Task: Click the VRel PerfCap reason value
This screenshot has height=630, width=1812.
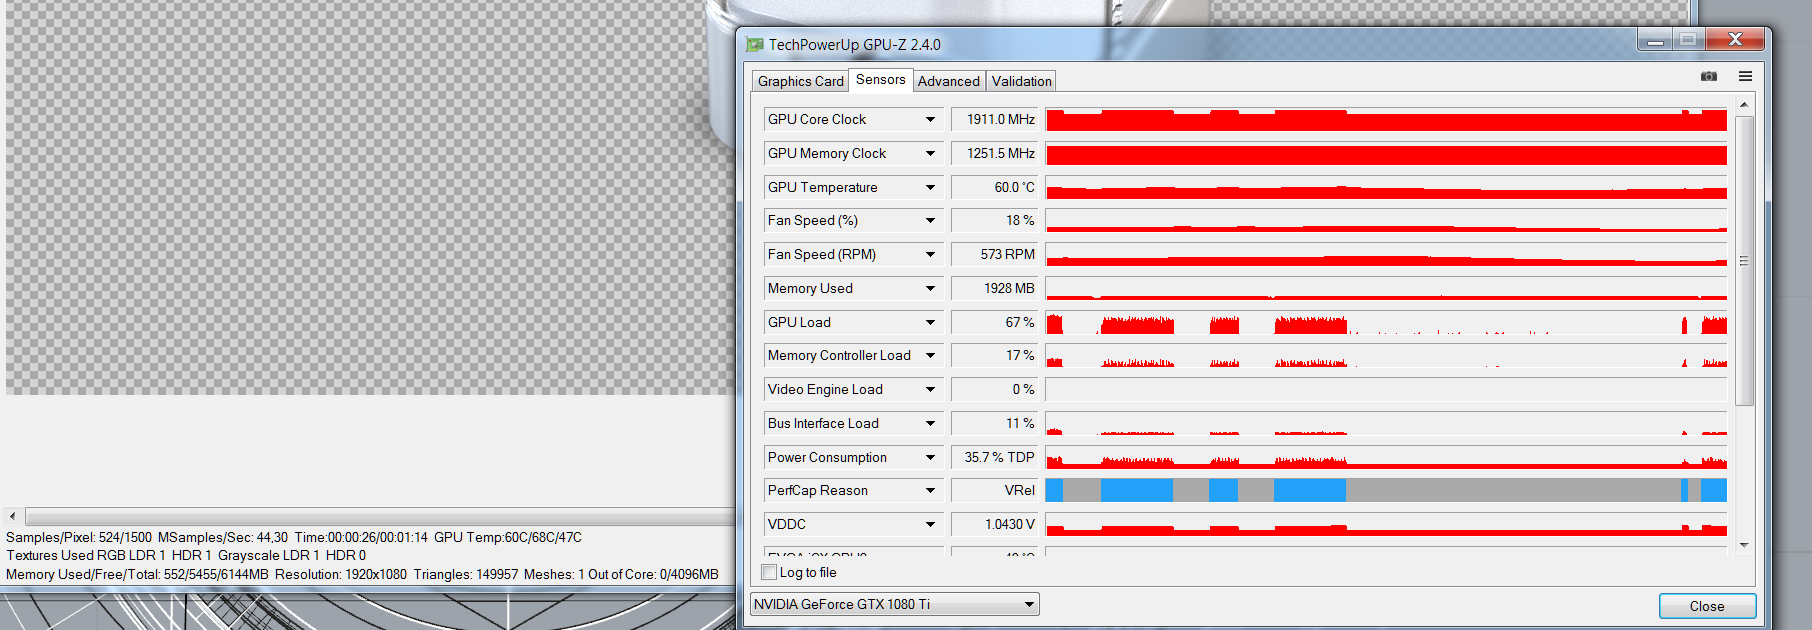Action: click(996, 490)
